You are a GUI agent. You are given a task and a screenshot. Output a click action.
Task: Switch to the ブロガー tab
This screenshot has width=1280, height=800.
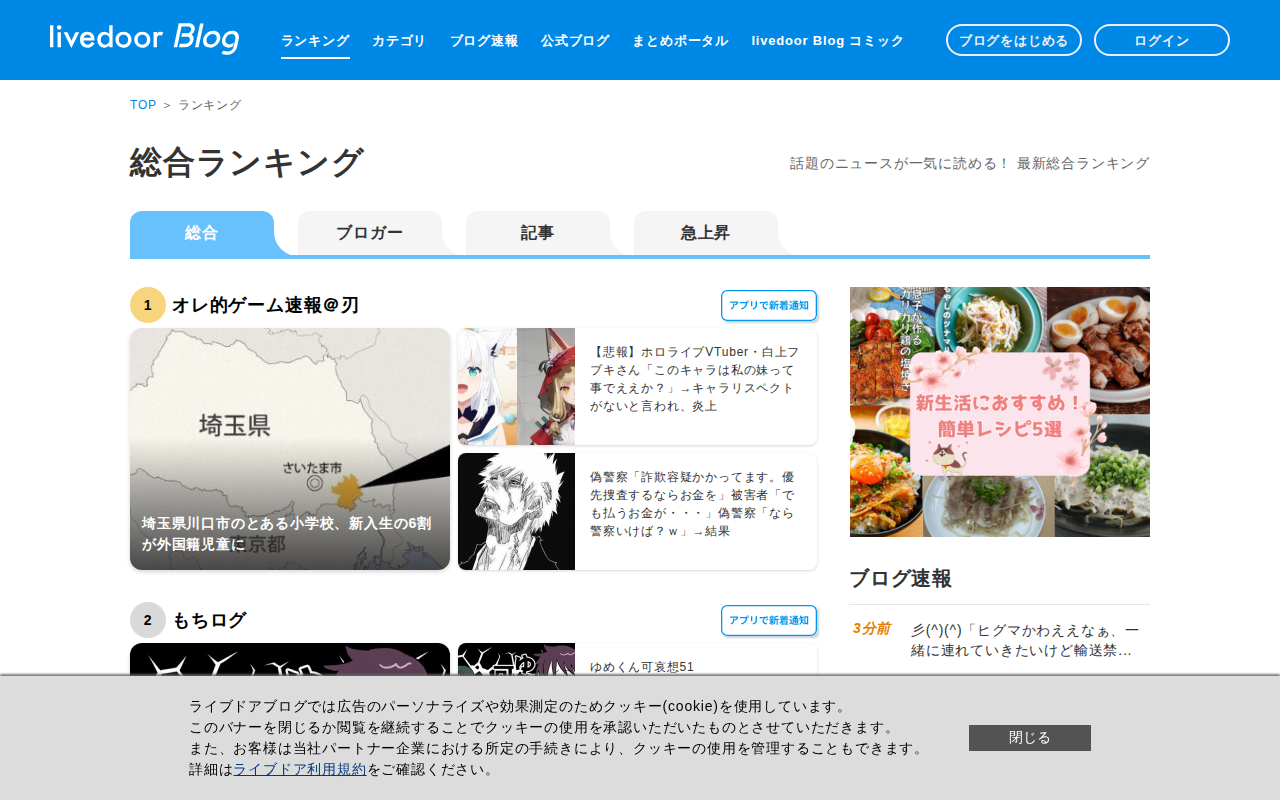(370, 233)
